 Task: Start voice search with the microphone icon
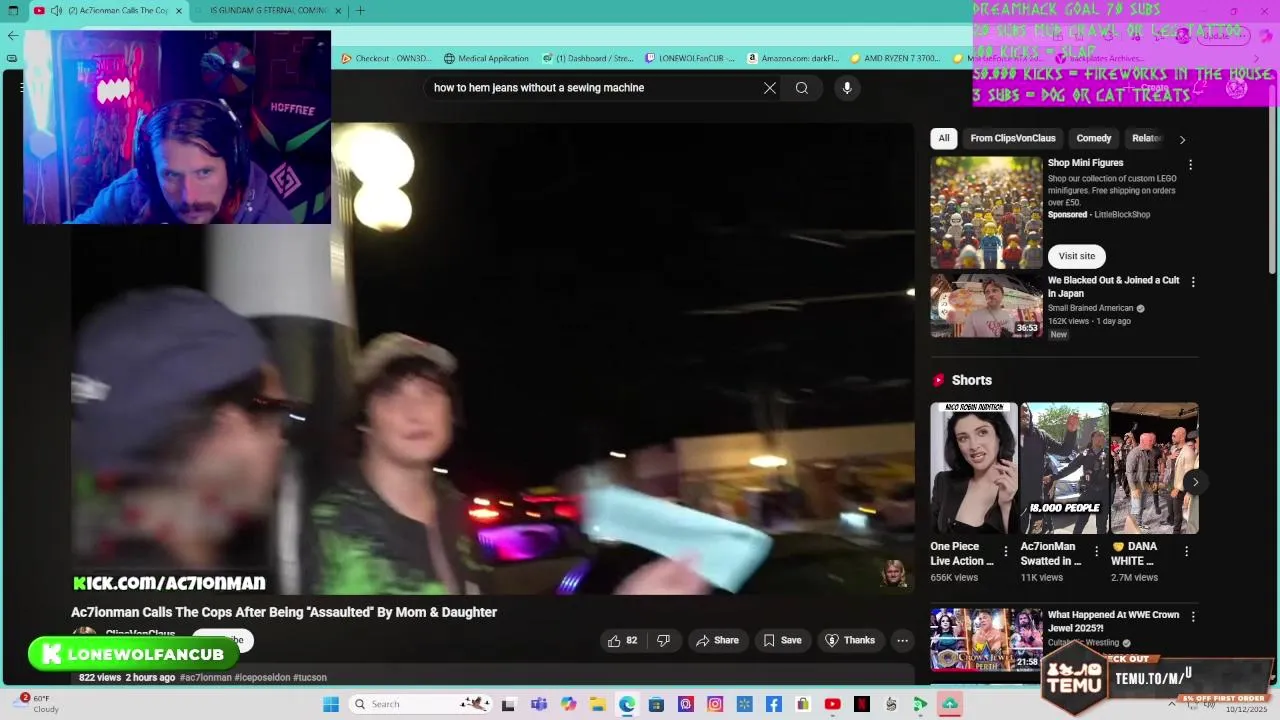tap(847, 88)
